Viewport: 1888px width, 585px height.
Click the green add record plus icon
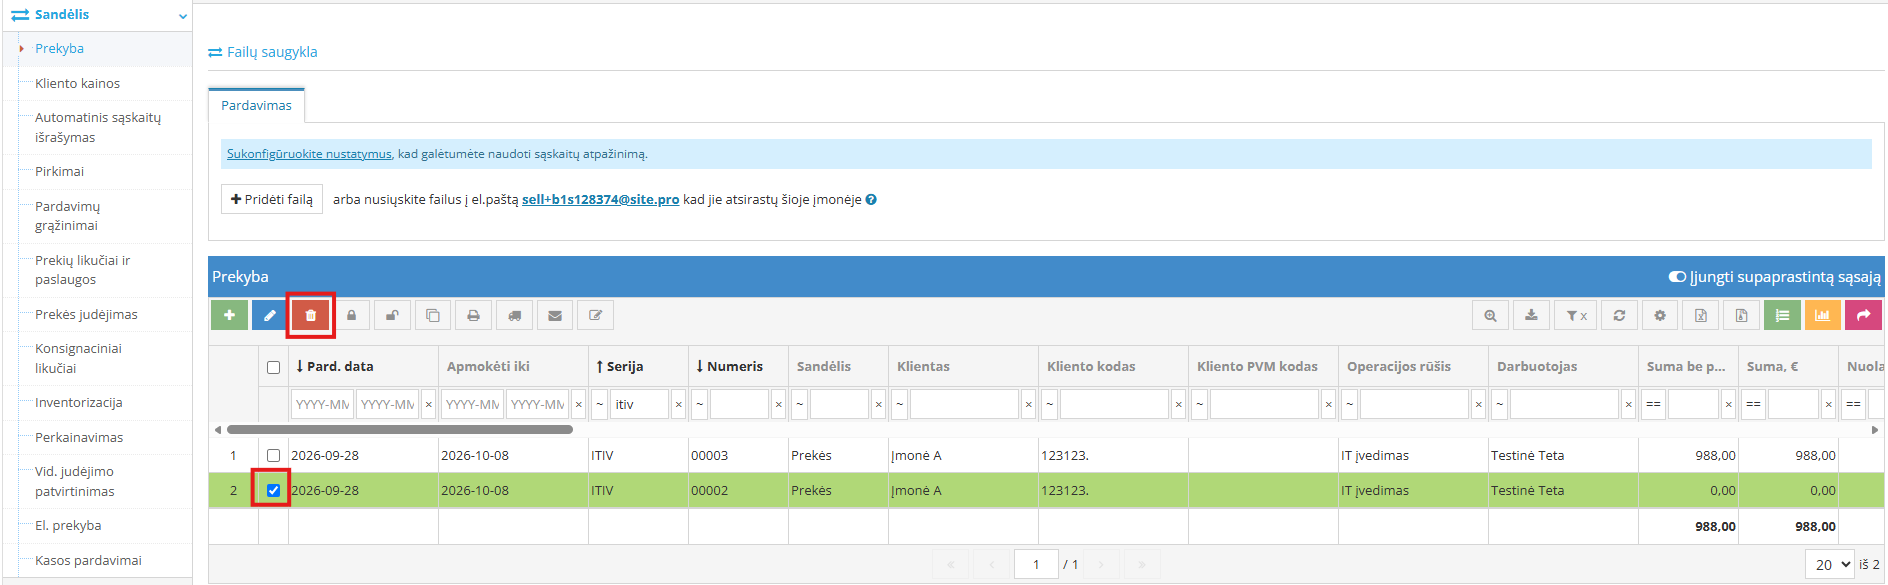pos(229,315)
